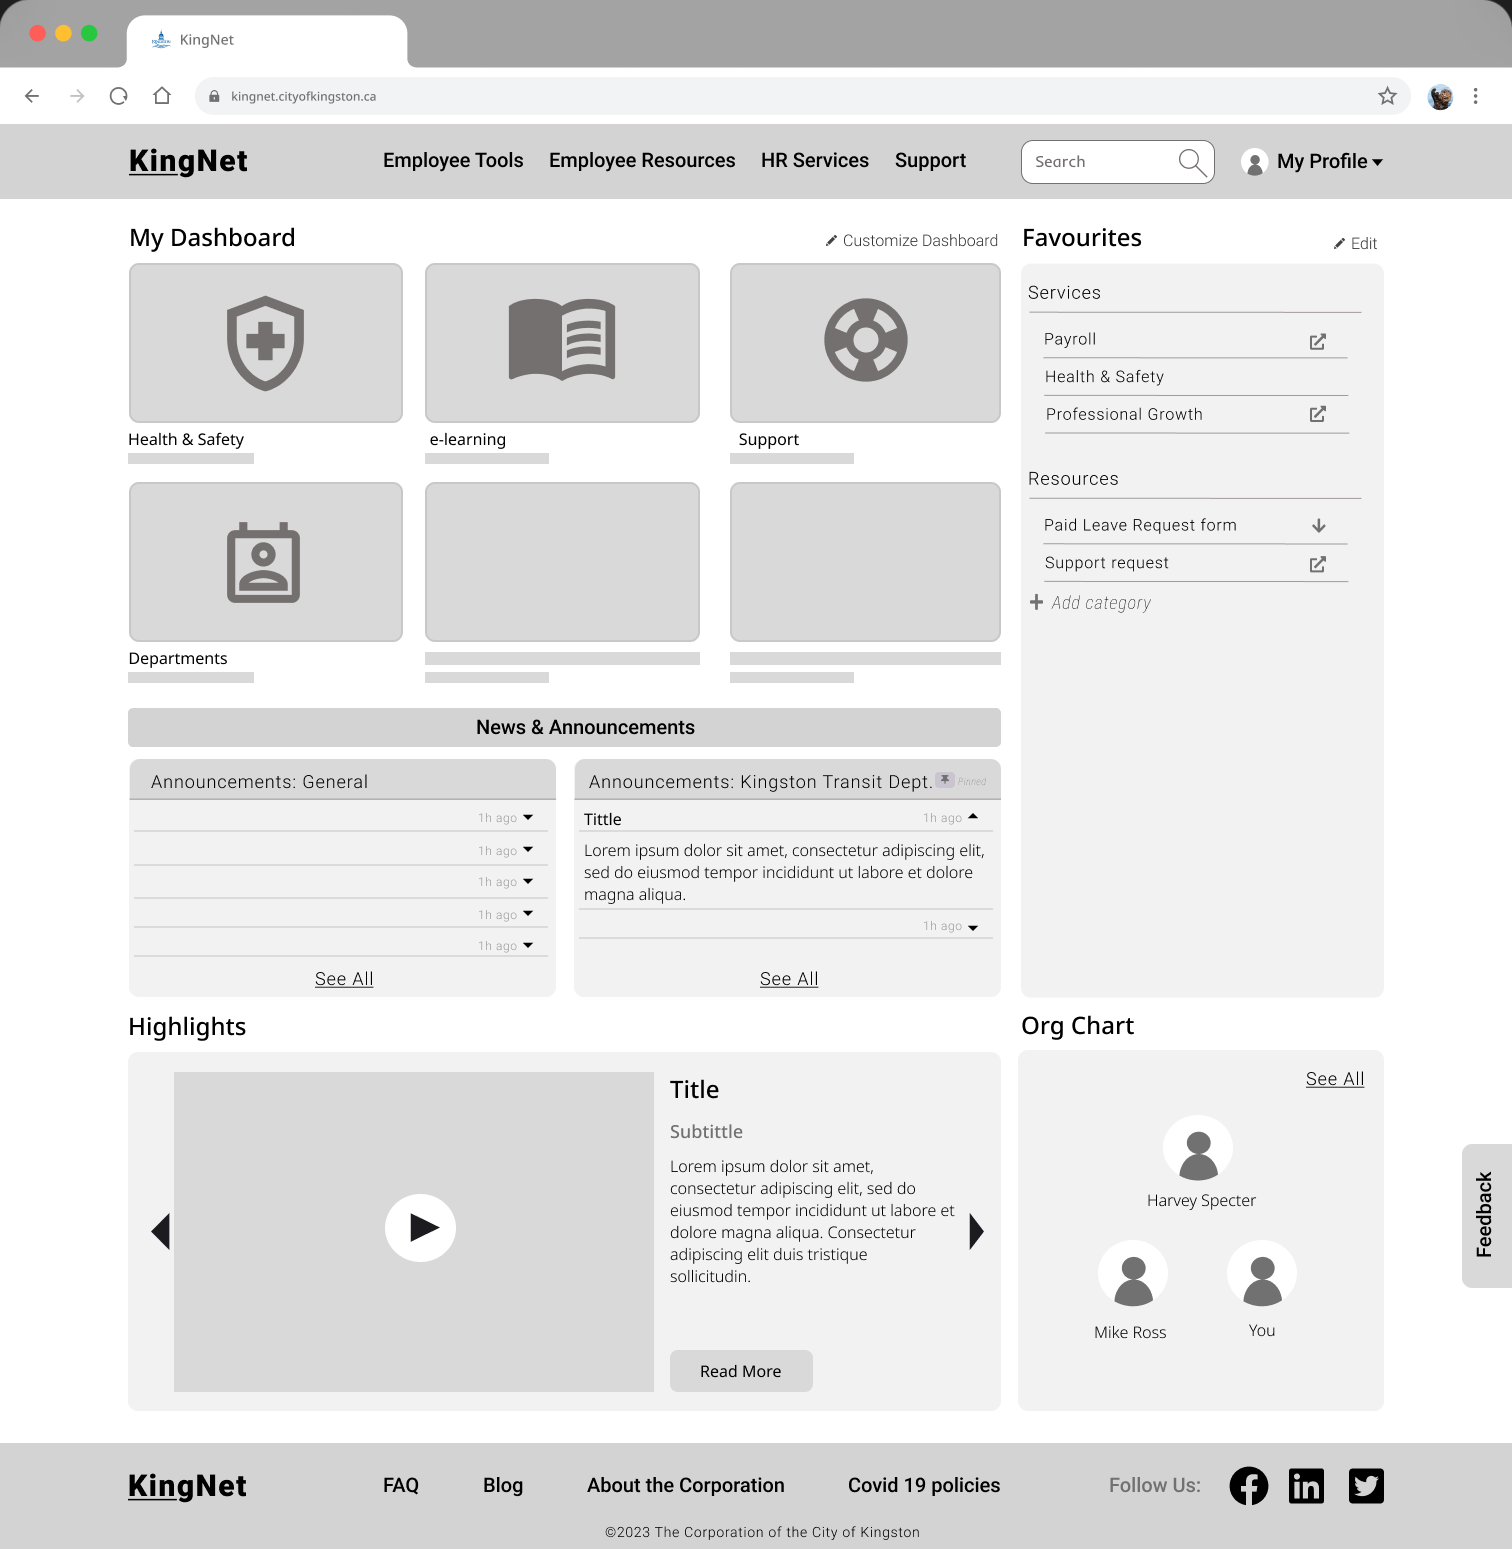Click the Read More button in Highlights
The image size is (1512, 1549).
740,1371
